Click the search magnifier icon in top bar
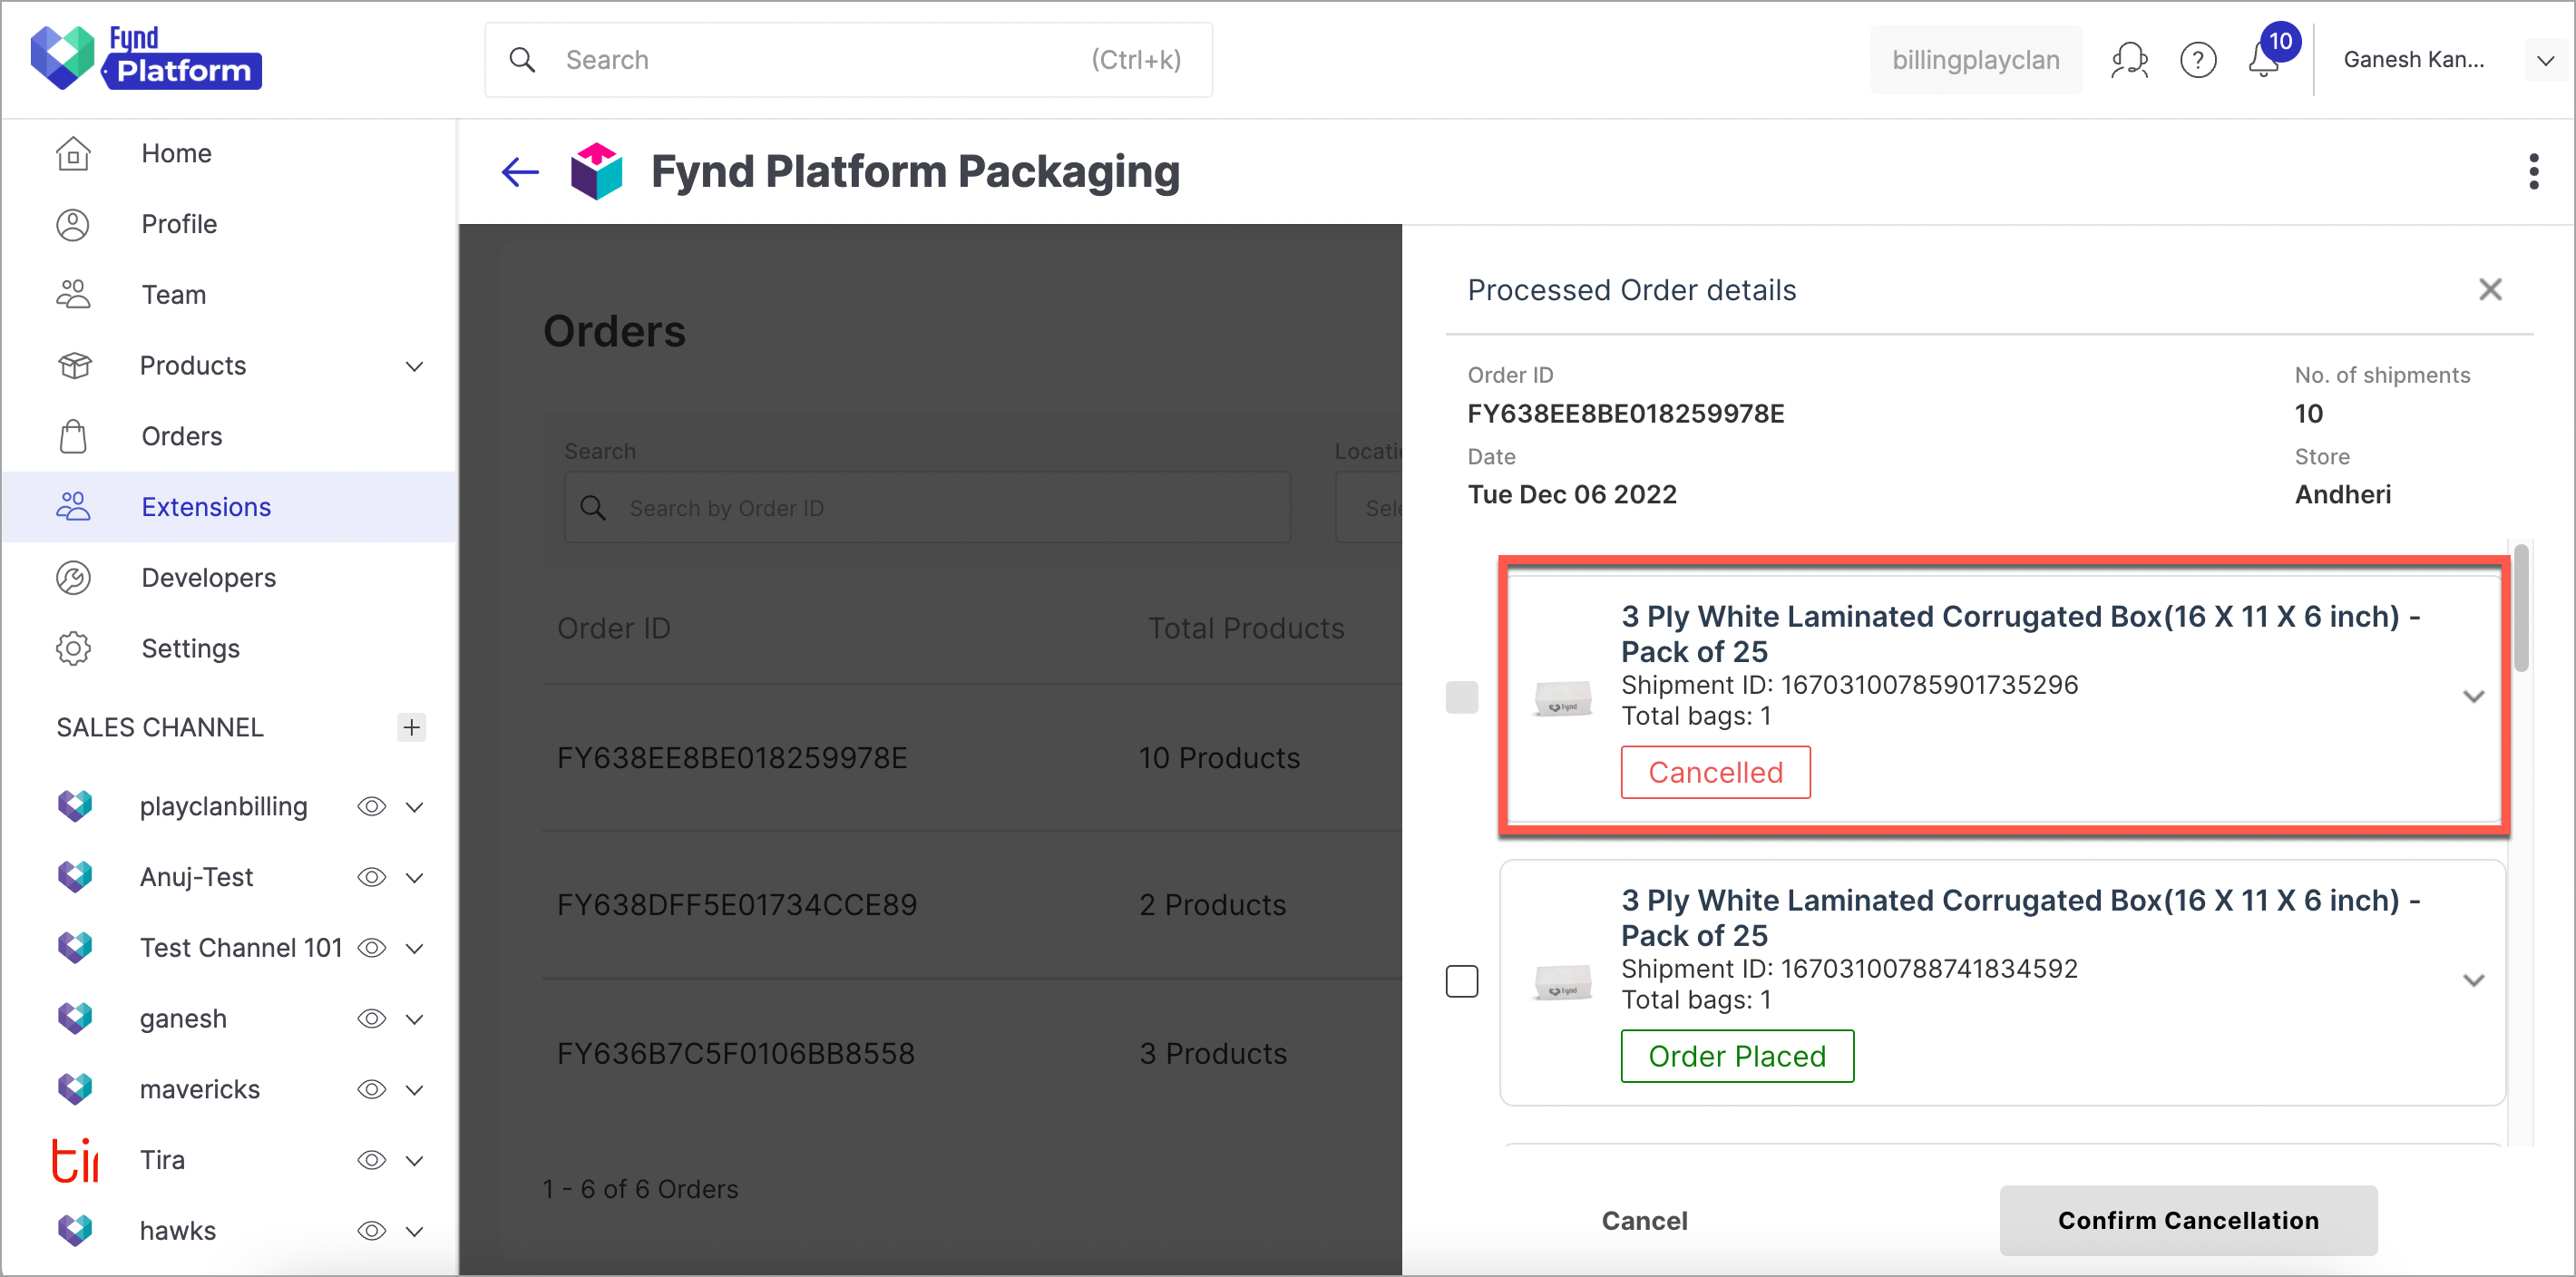This screenshot has height=1277, width=2576. tap(522, 60)
